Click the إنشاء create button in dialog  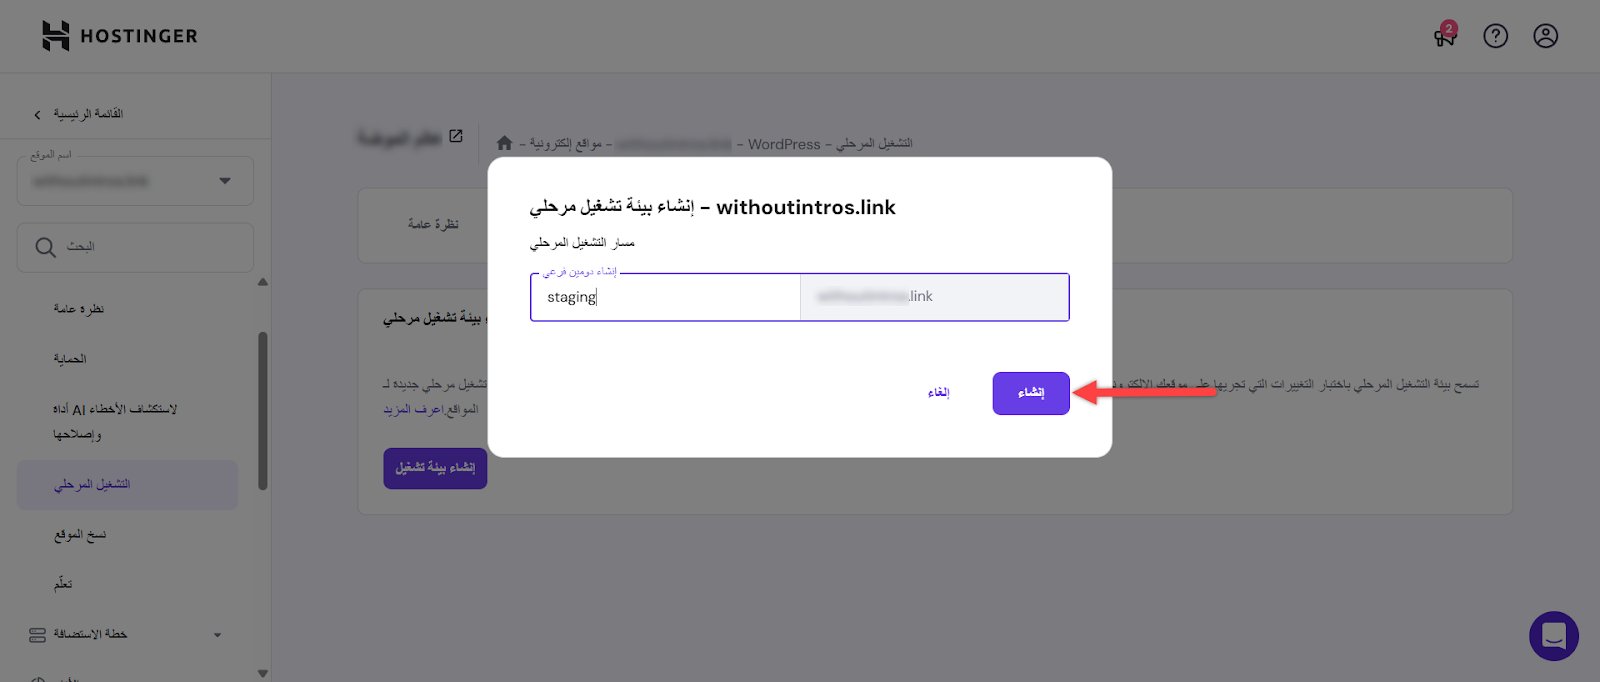[1031, 393]
